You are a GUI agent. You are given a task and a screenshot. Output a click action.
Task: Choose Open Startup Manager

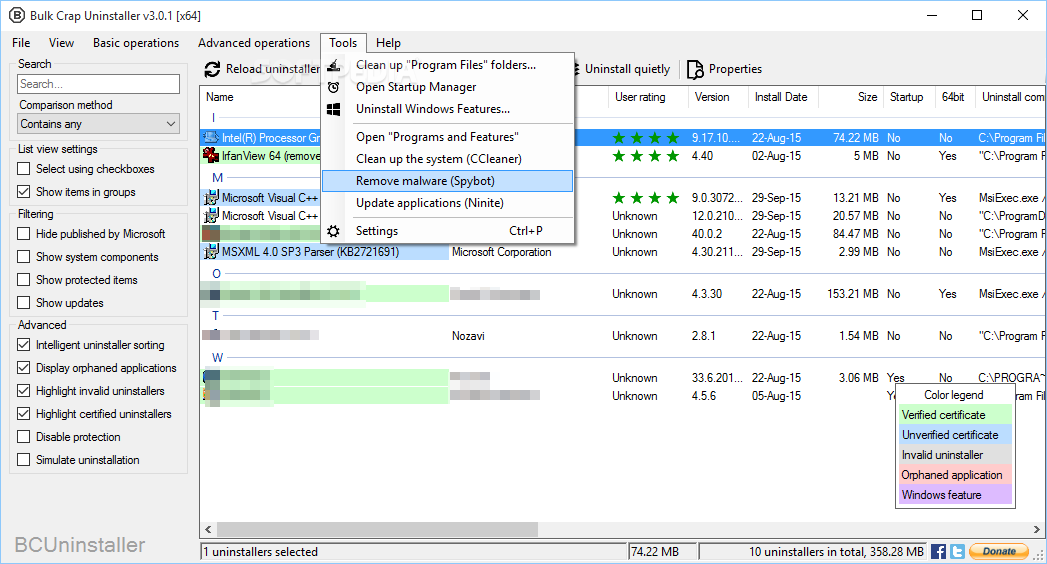[x=447, y=87]
